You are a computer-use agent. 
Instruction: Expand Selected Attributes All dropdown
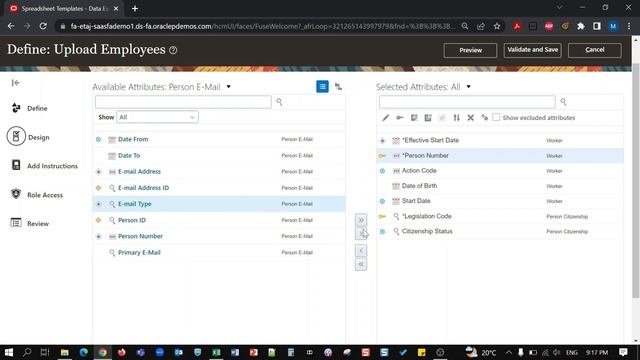tap(469, 87)
